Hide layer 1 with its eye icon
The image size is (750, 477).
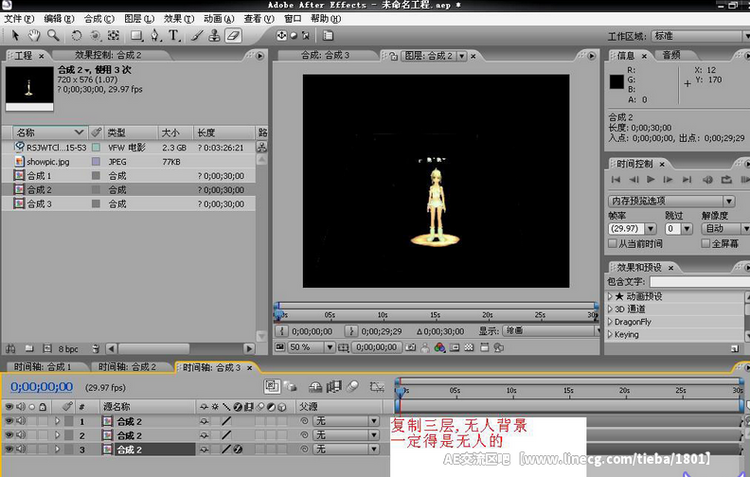tap(9, 421)
